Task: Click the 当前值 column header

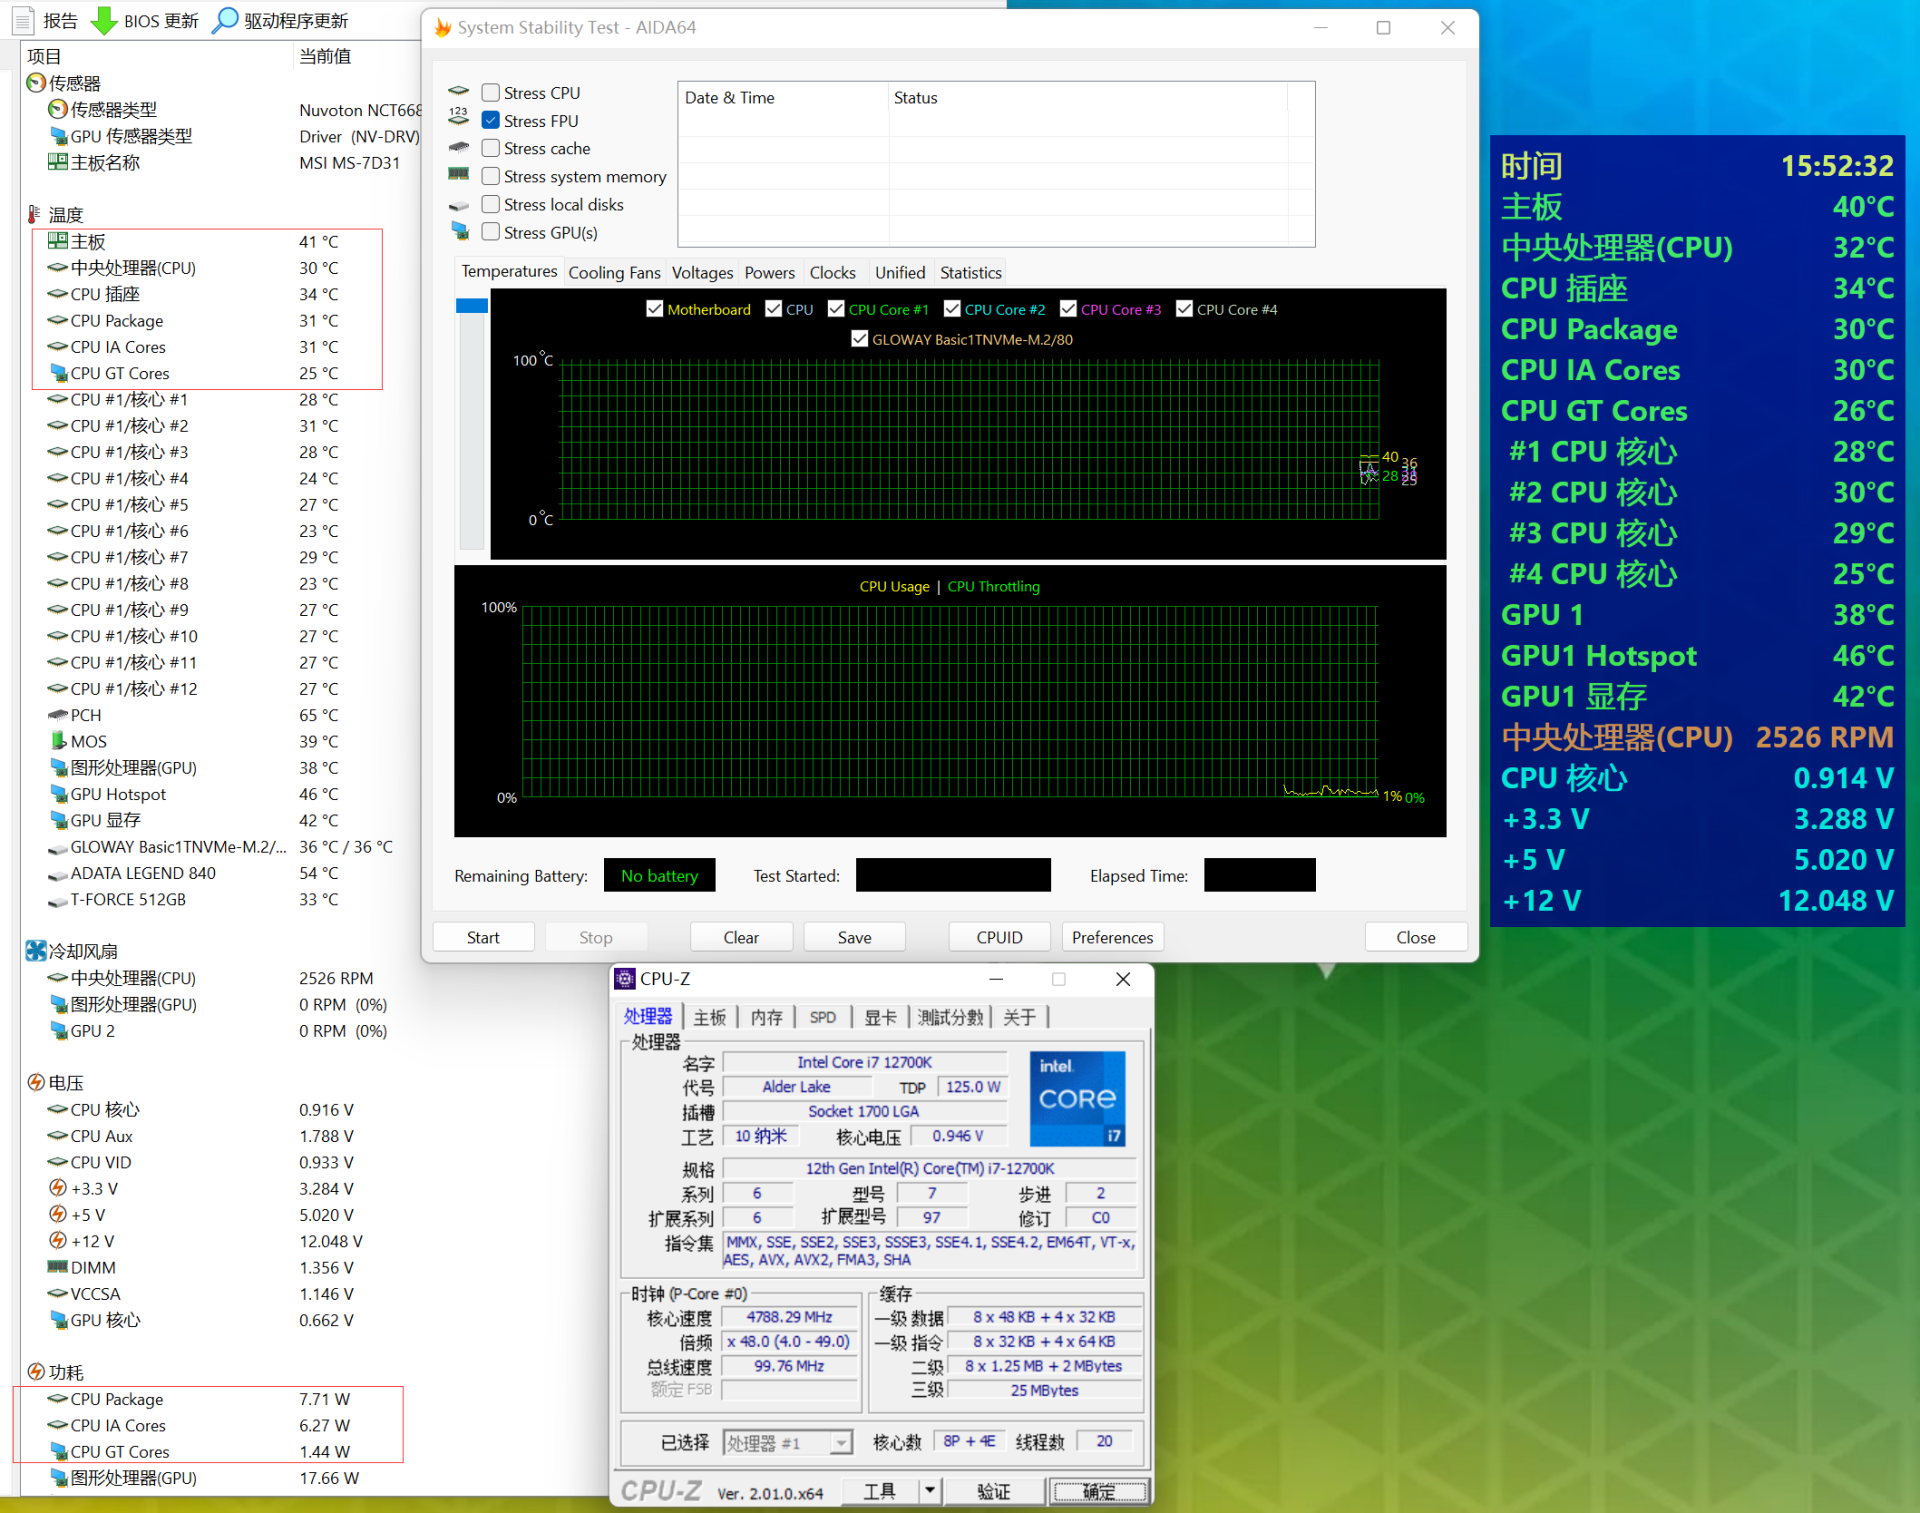Action: click(x=325, y=56)
